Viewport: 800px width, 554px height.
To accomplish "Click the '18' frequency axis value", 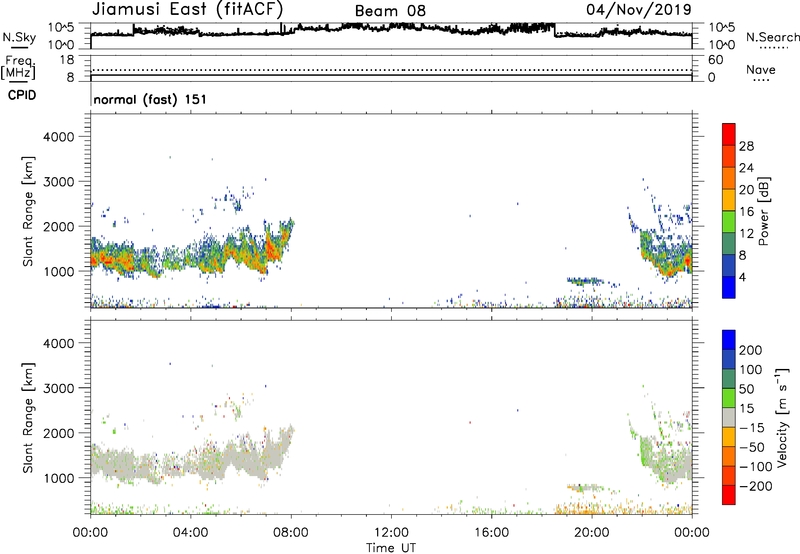I will 67,60.
